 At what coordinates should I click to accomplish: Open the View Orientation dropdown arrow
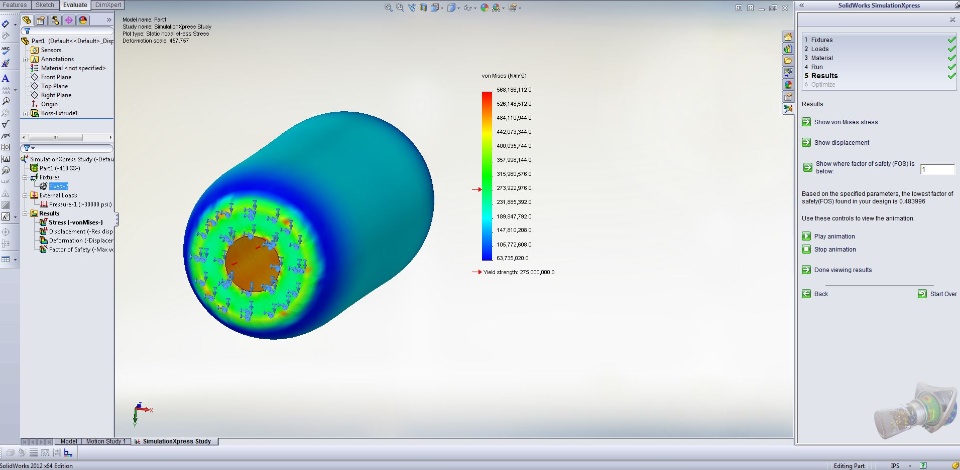coord(441,8)
